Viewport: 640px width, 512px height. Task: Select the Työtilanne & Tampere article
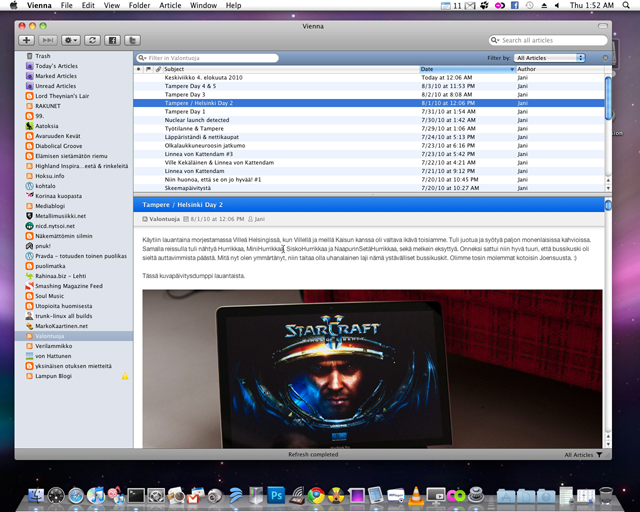pyautogui.click(x=369, y=129)
